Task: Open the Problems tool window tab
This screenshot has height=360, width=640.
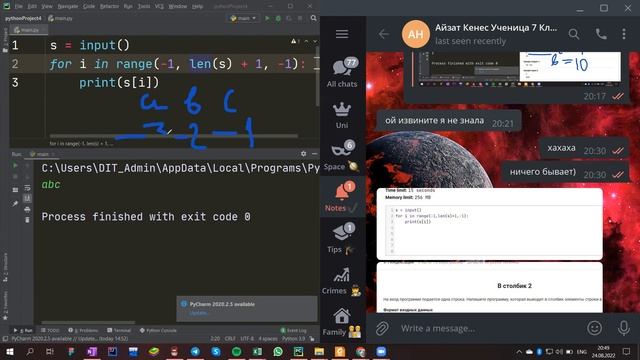Action: [x=84, y=330]
